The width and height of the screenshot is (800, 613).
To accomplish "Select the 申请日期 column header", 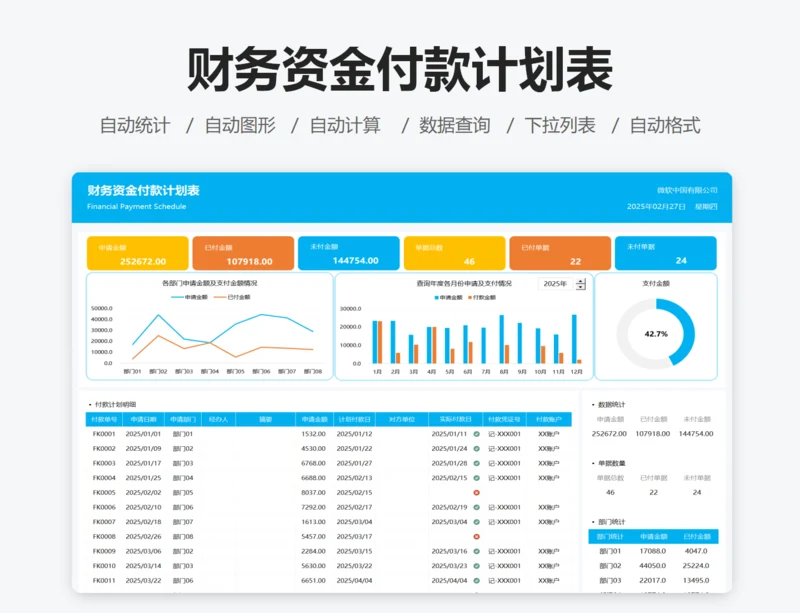I will (143, 419).
